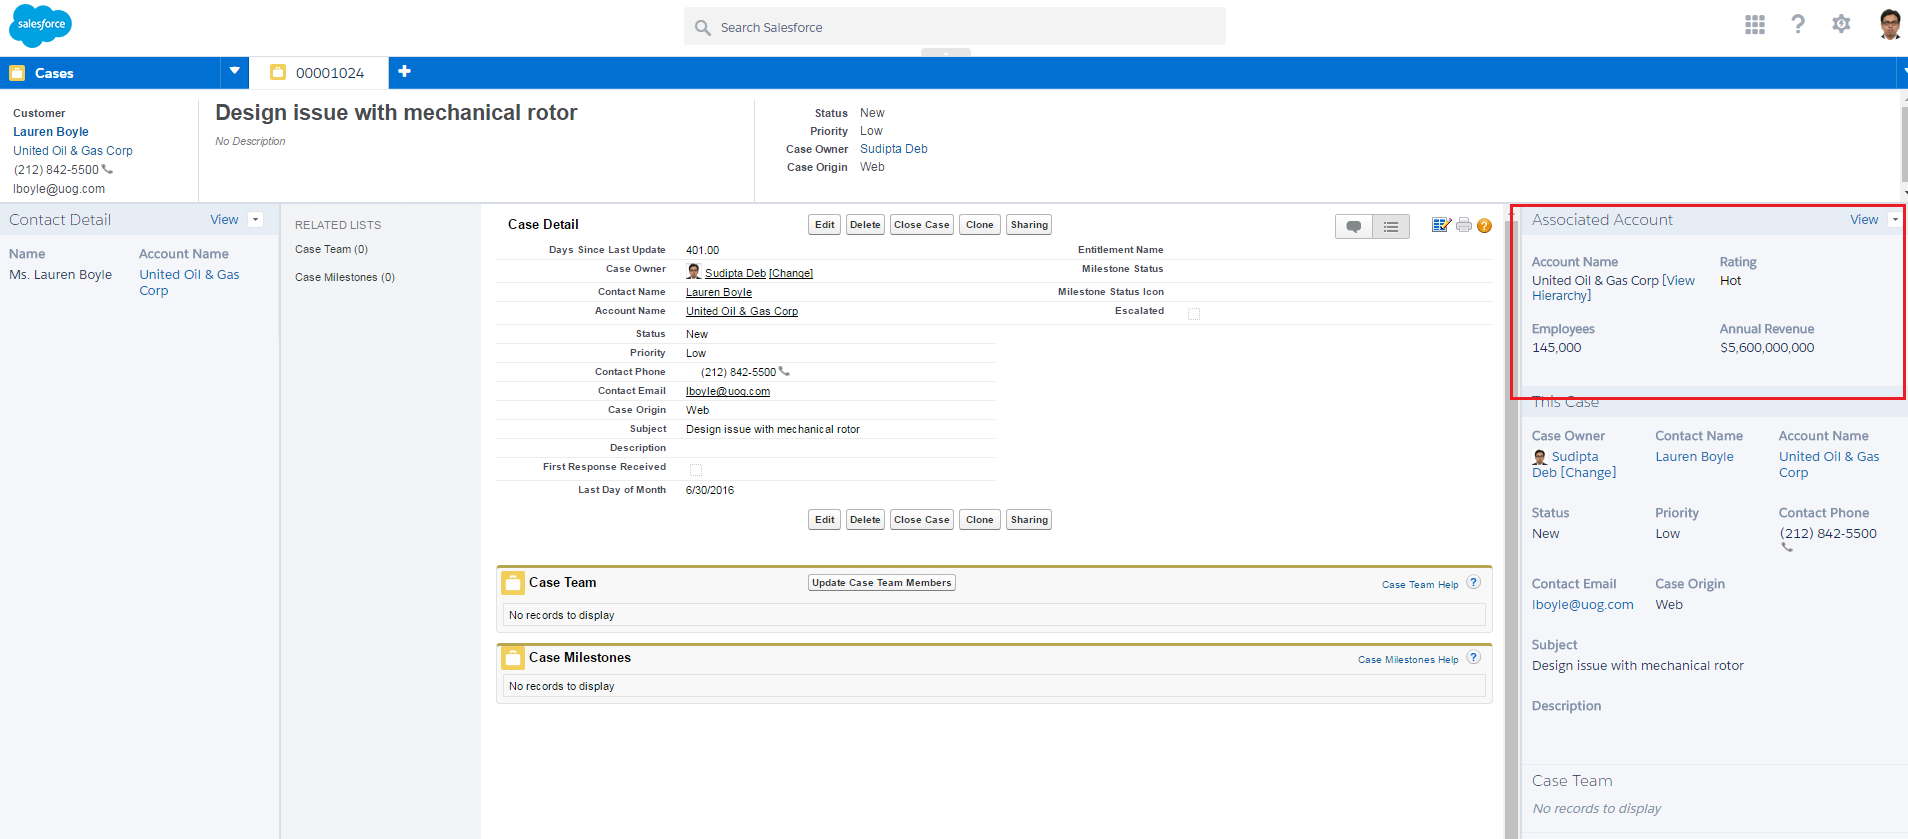
Task: Open the Help question mark icon in header
Action: [x=1798, y=24]
